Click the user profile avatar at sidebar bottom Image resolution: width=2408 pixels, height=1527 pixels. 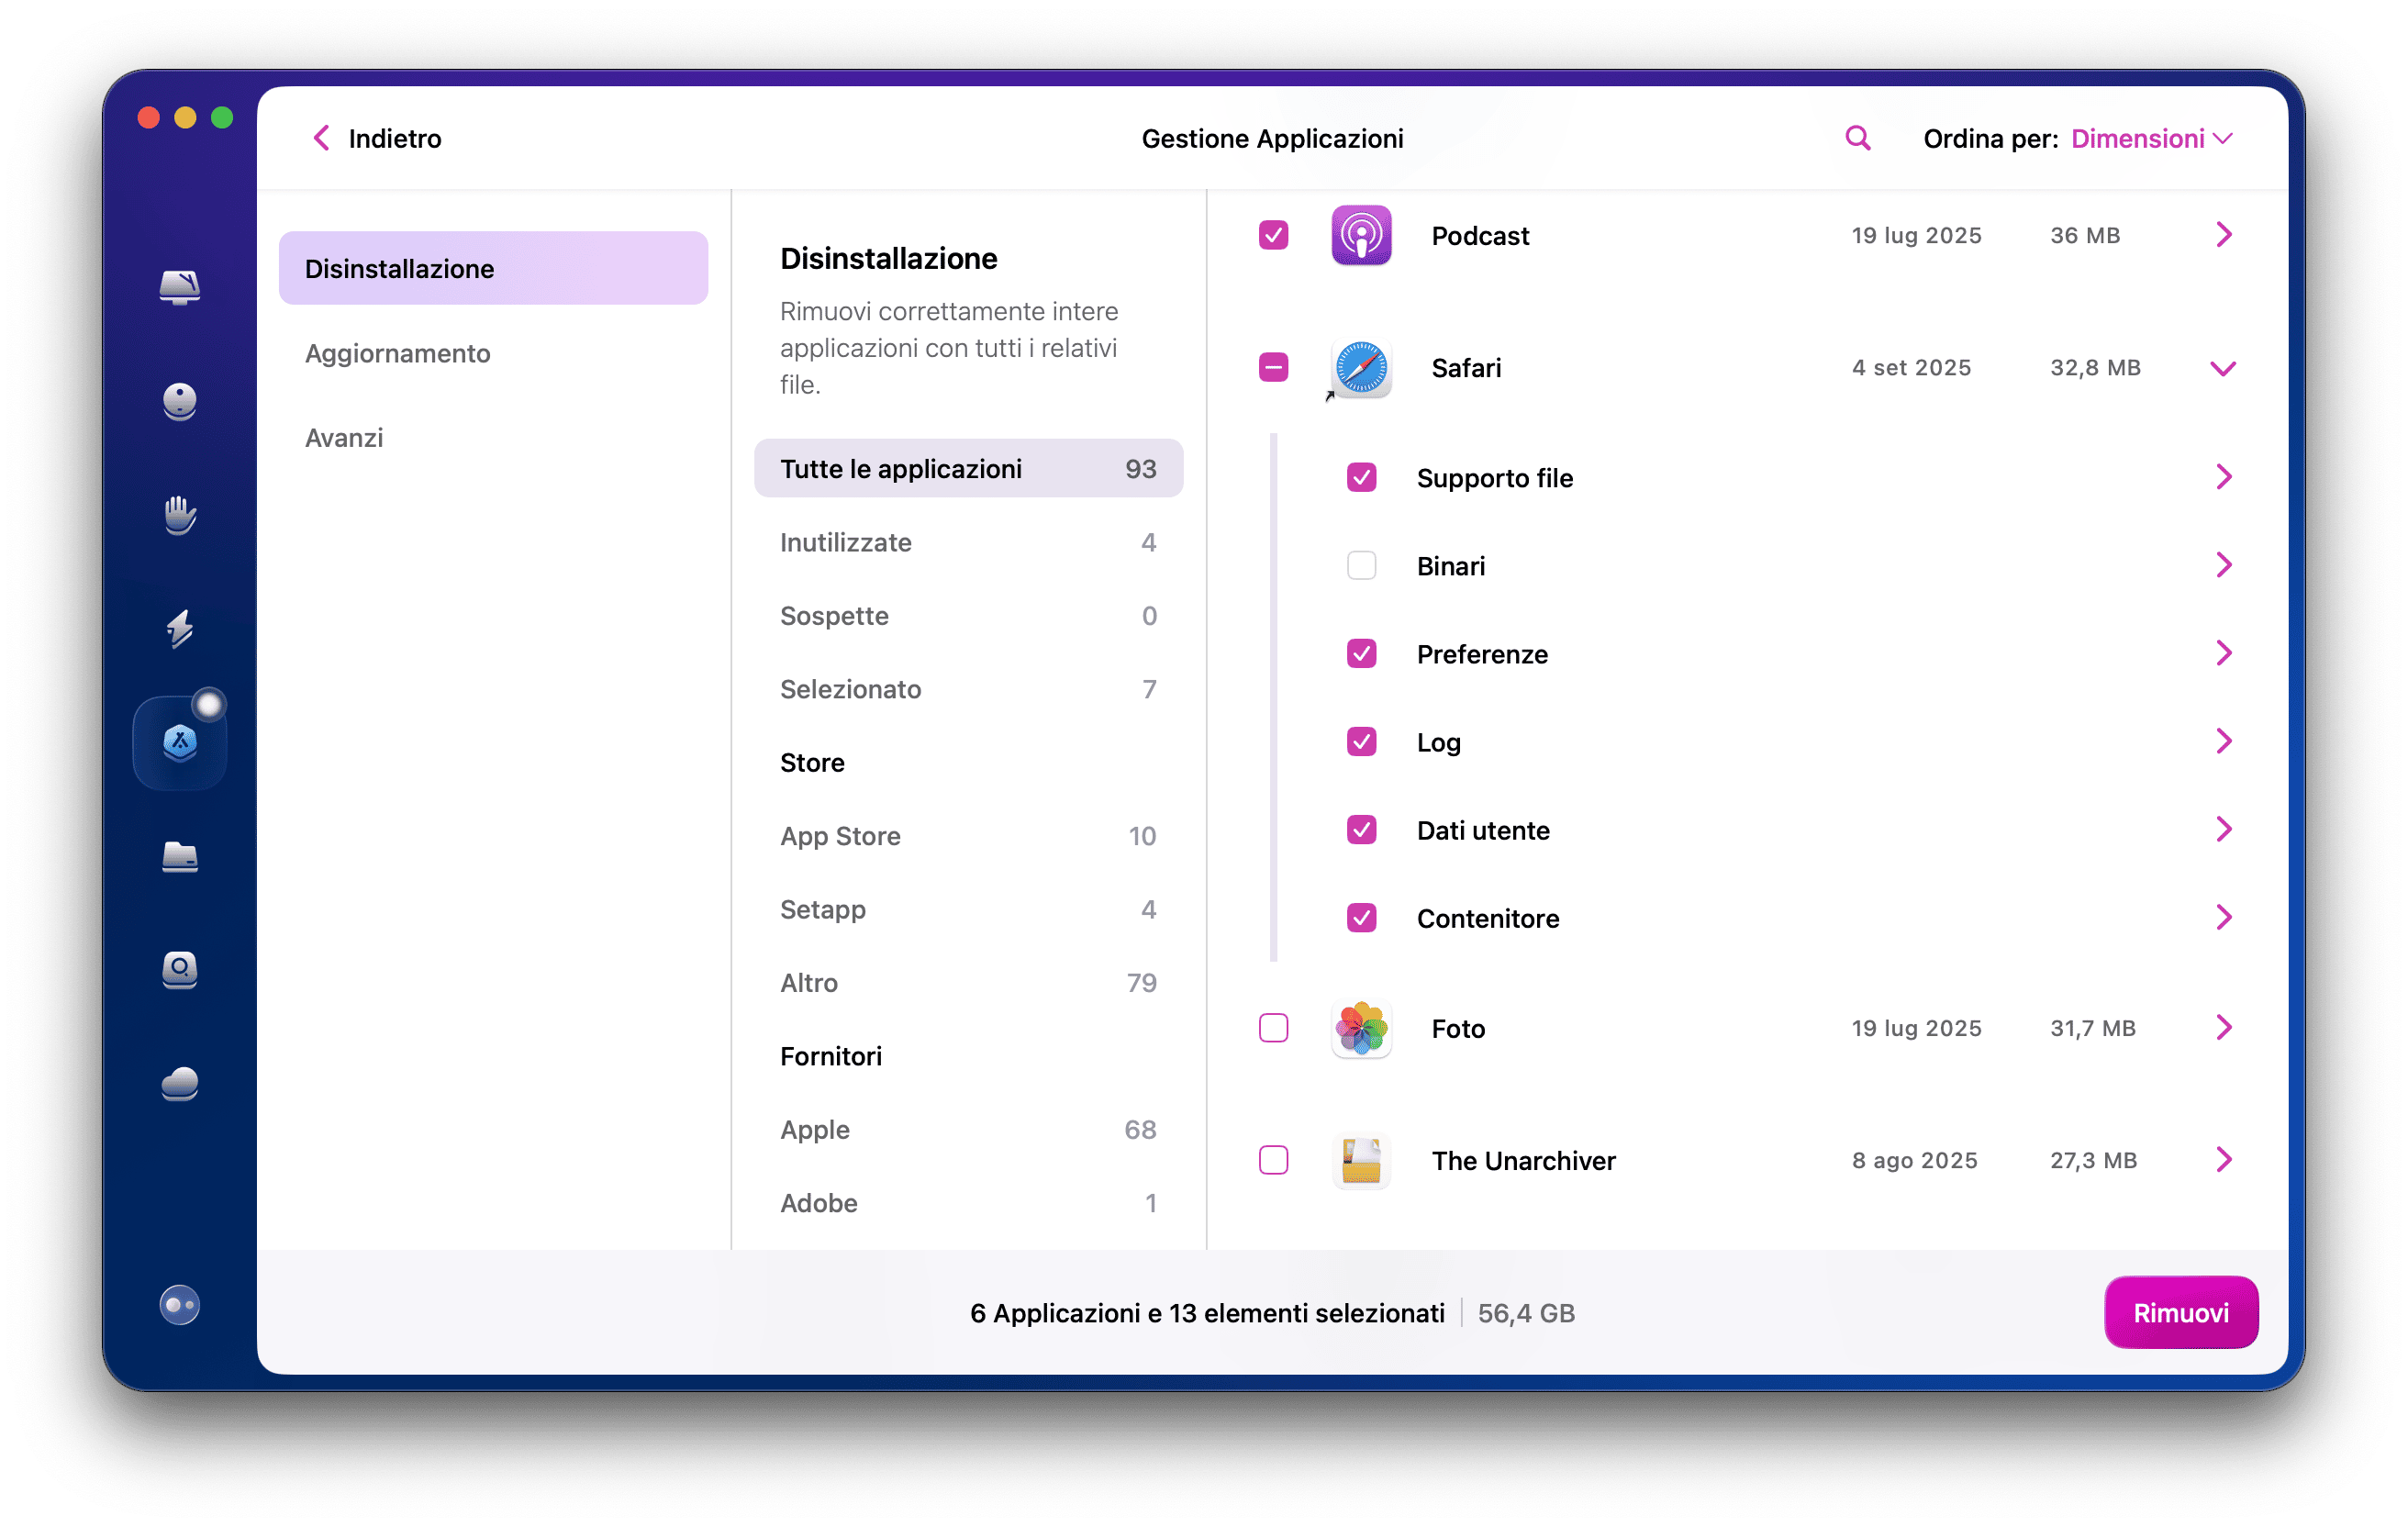click(180, 1305)
